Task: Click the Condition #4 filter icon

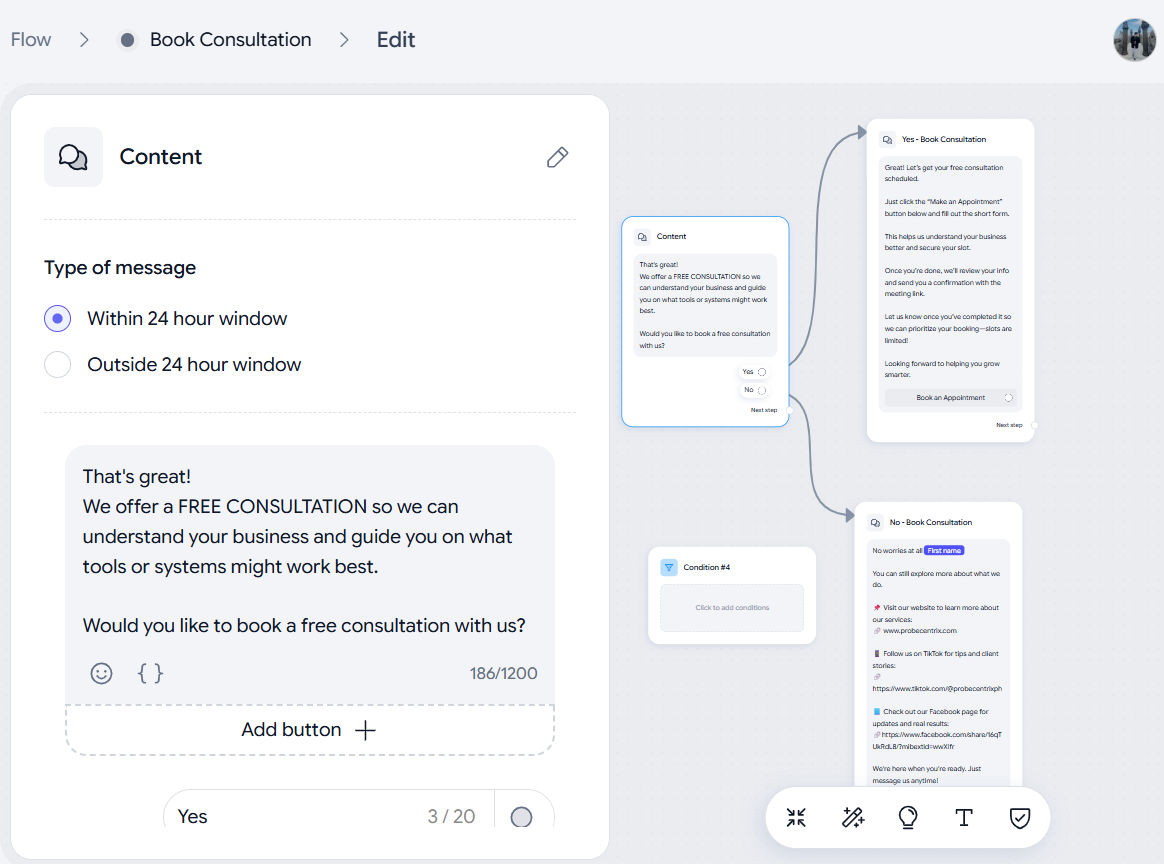Action: click(669, 567)
